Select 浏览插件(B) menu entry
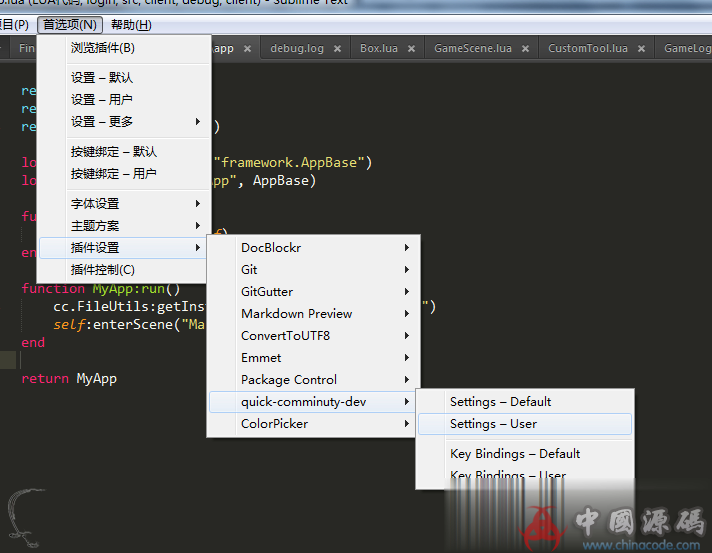 tap(124, 48)
